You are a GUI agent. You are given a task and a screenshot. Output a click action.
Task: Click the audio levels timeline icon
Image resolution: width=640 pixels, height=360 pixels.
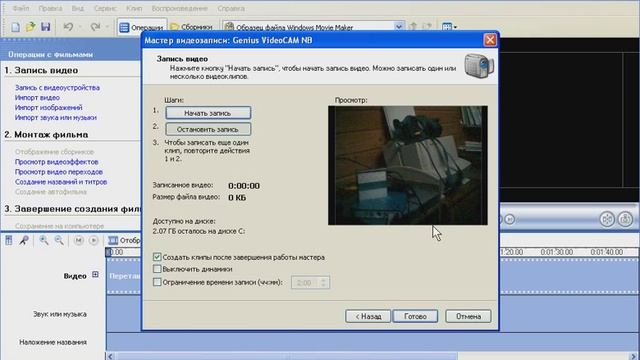[9, 240]
